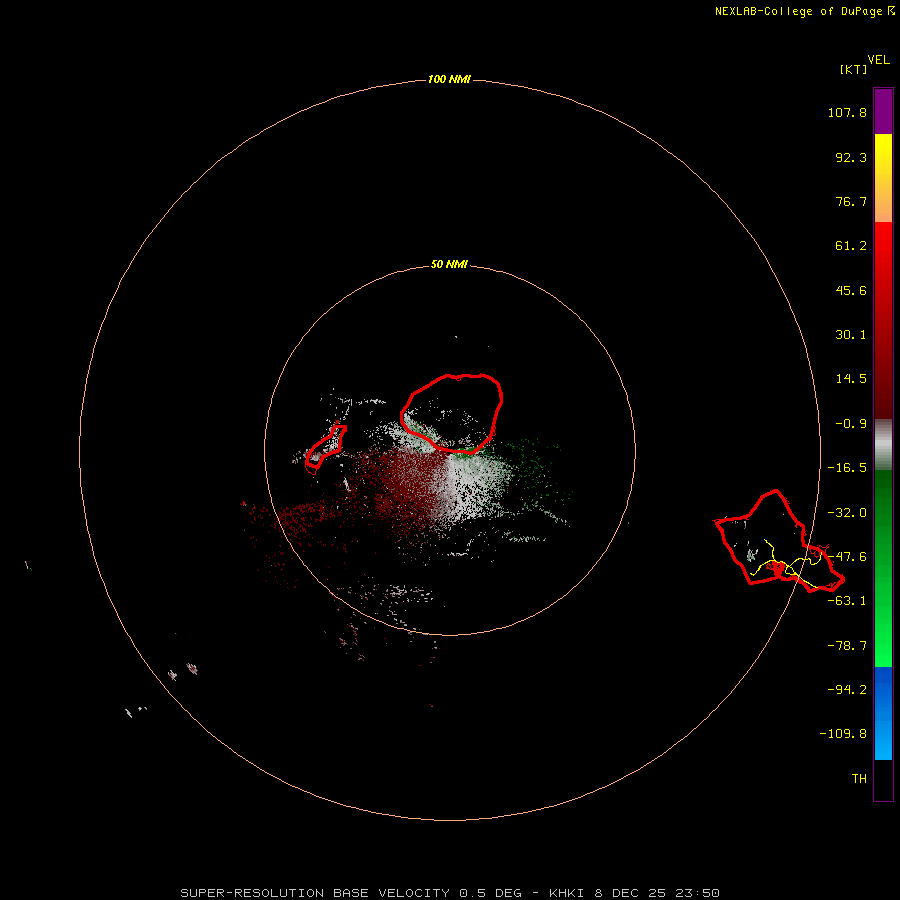
Task: Select the -78.7 velocity scale value
Action: pyautogui.click(x=847, y=646)
